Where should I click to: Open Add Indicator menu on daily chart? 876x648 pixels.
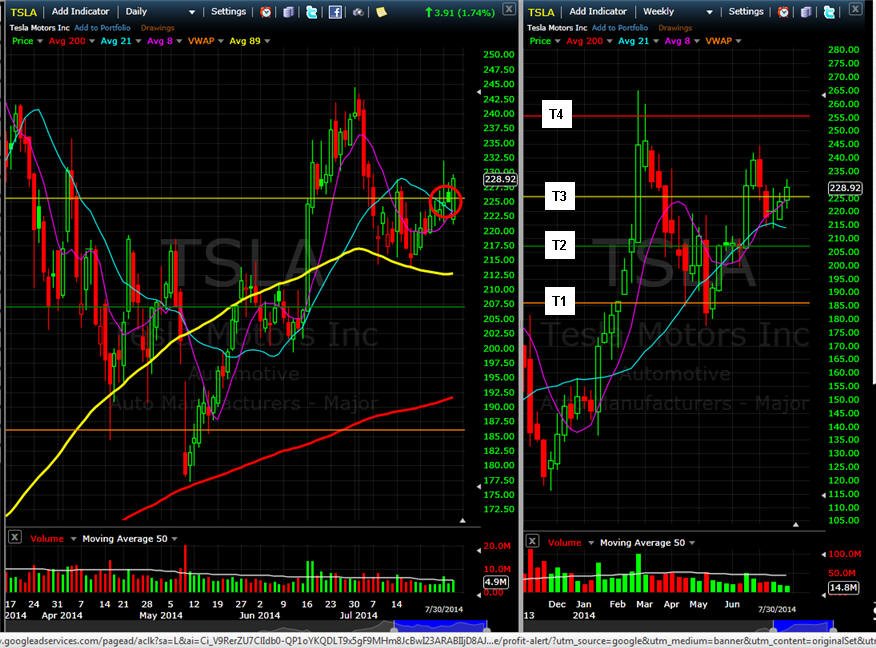point(80,11)
